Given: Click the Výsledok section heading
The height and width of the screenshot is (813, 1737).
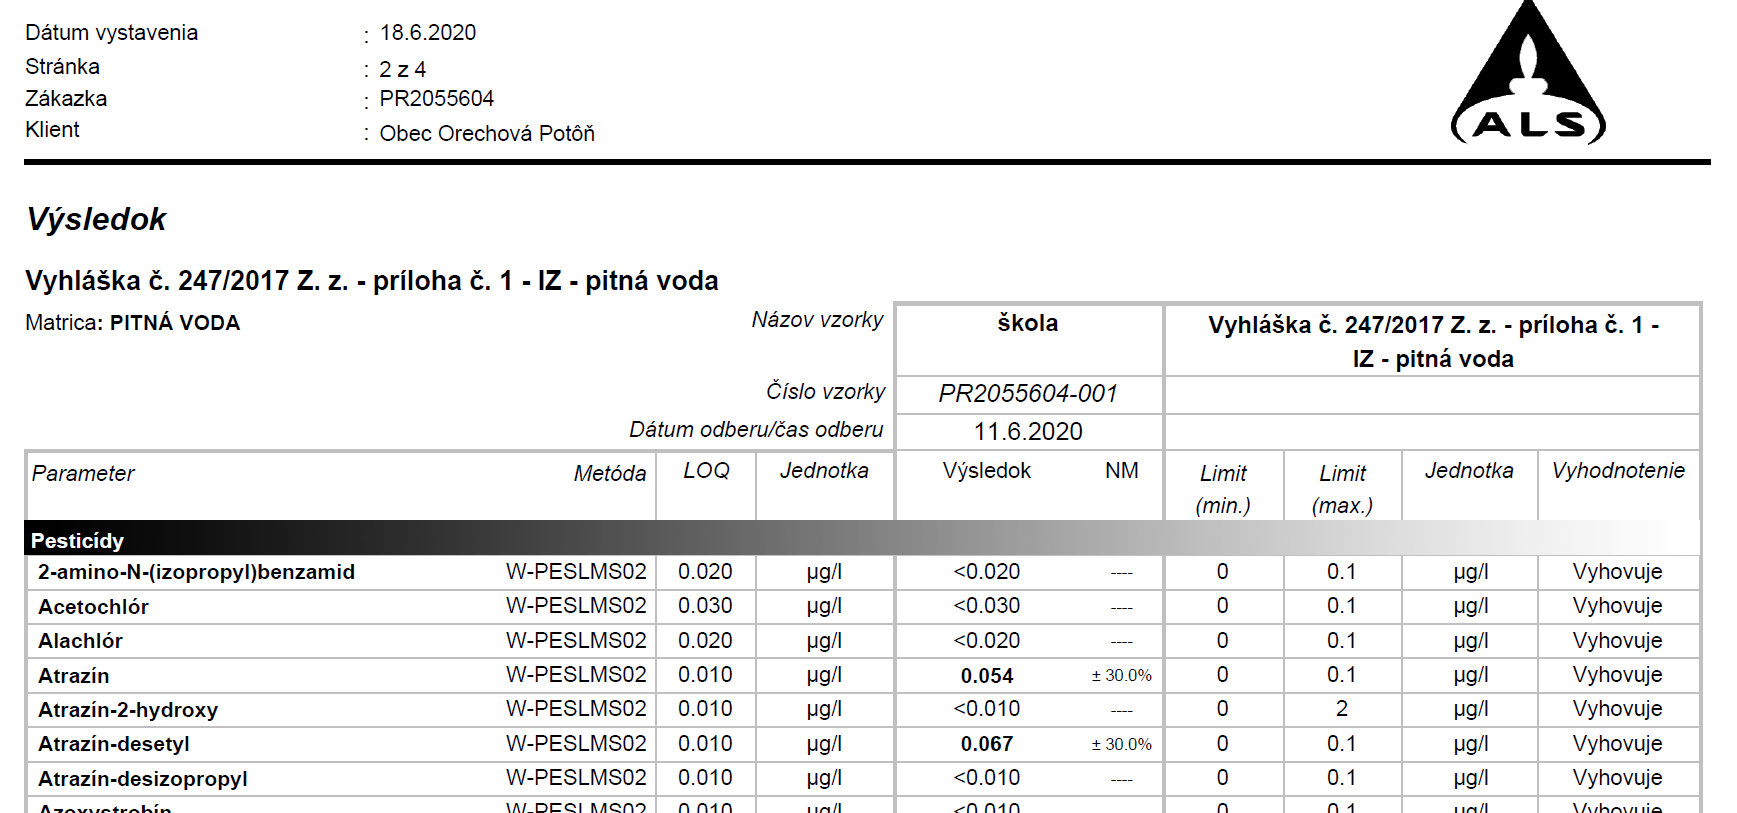Looking at the screenshot, I should 96,219.
